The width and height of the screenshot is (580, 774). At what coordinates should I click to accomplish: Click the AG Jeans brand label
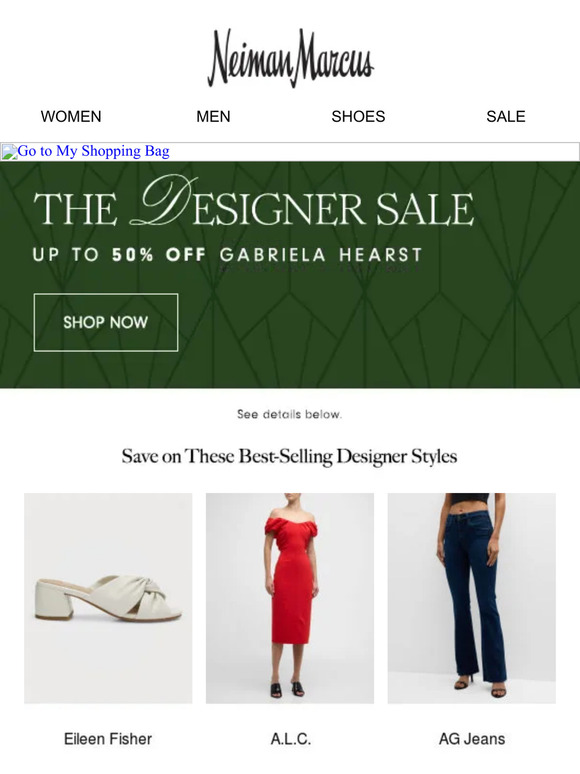click(472, 739)
